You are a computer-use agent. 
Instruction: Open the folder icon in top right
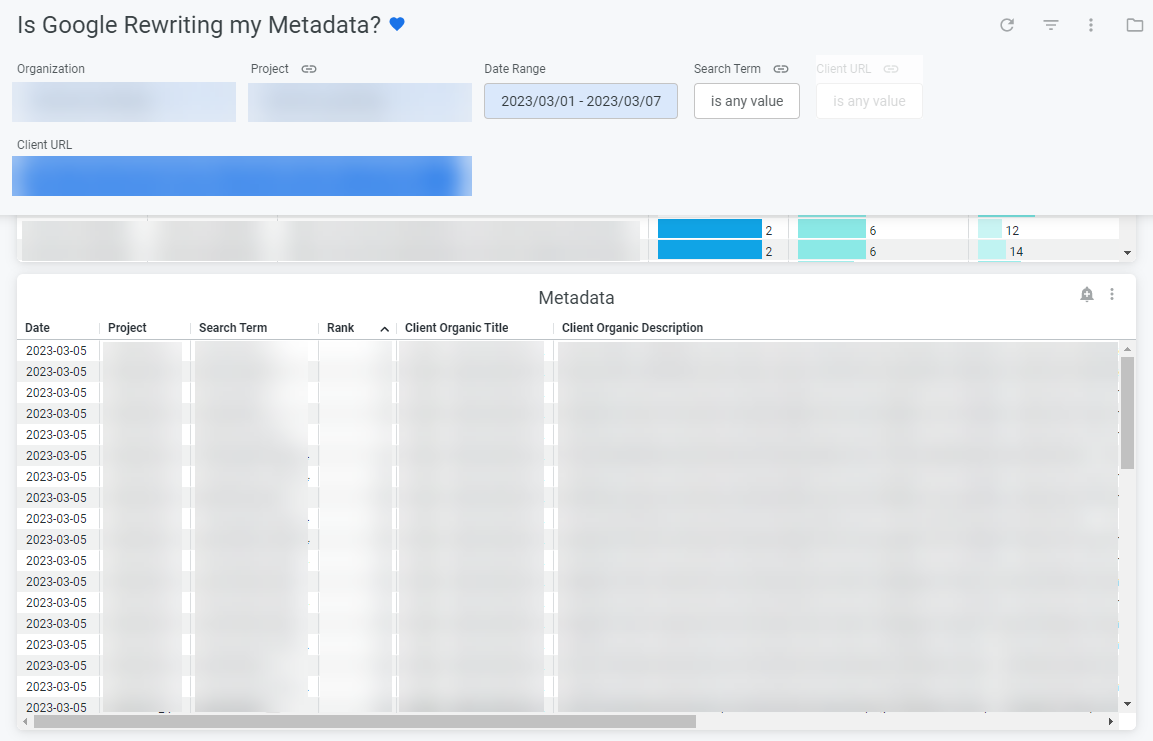pos(1134,25)
